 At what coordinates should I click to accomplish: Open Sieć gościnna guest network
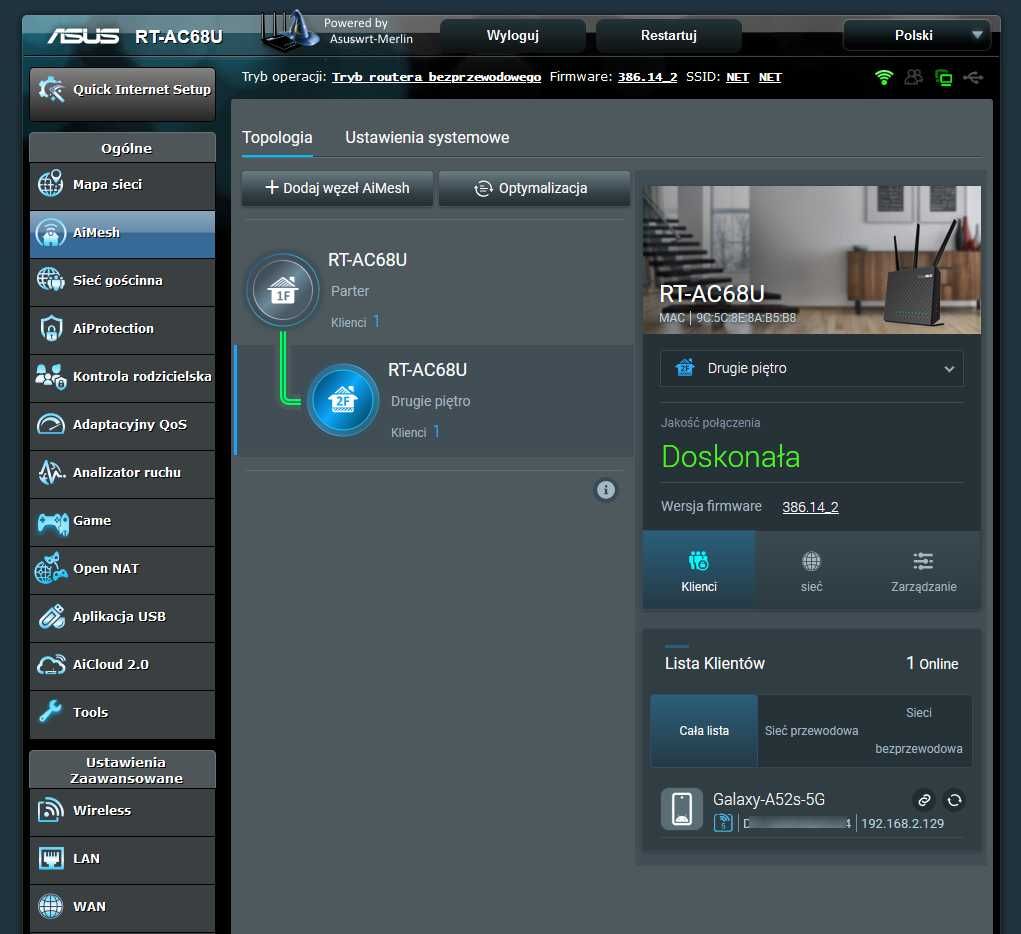click(122, 281)
